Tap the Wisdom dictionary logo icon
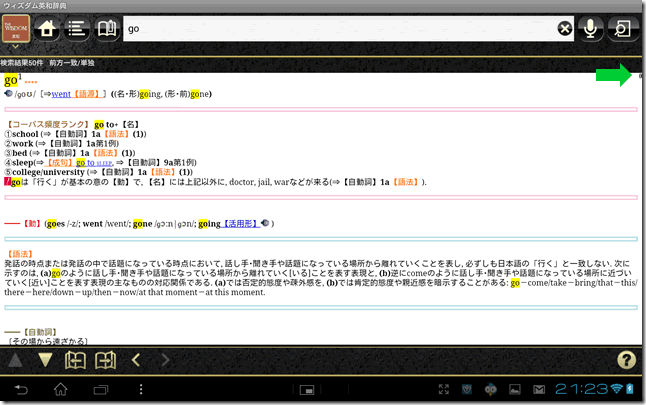 click(17, 28)
